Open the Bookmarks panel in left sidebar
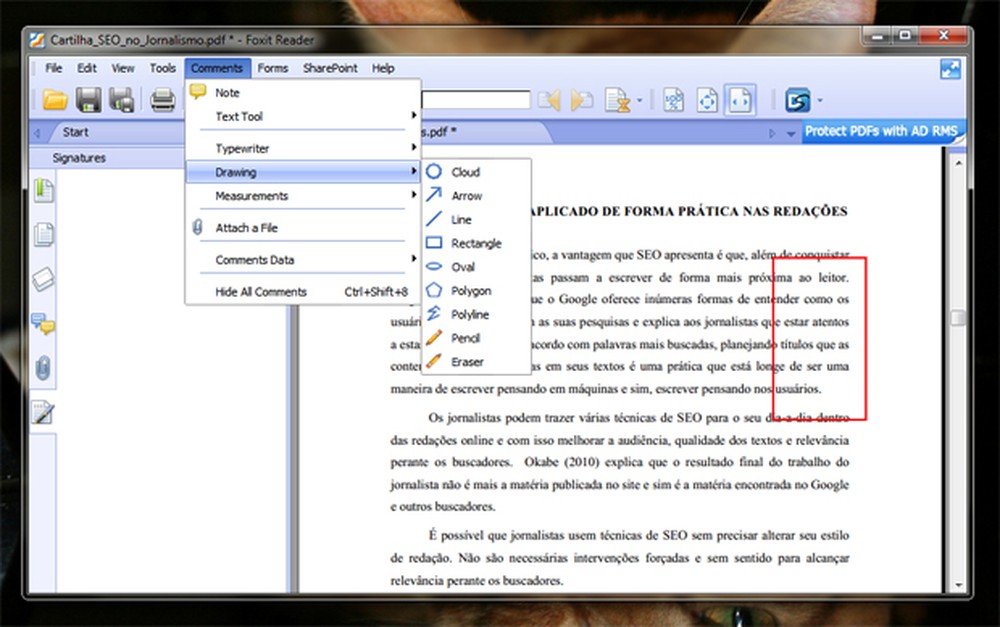This screenshot has width=1000, height=627. (43, 190)
